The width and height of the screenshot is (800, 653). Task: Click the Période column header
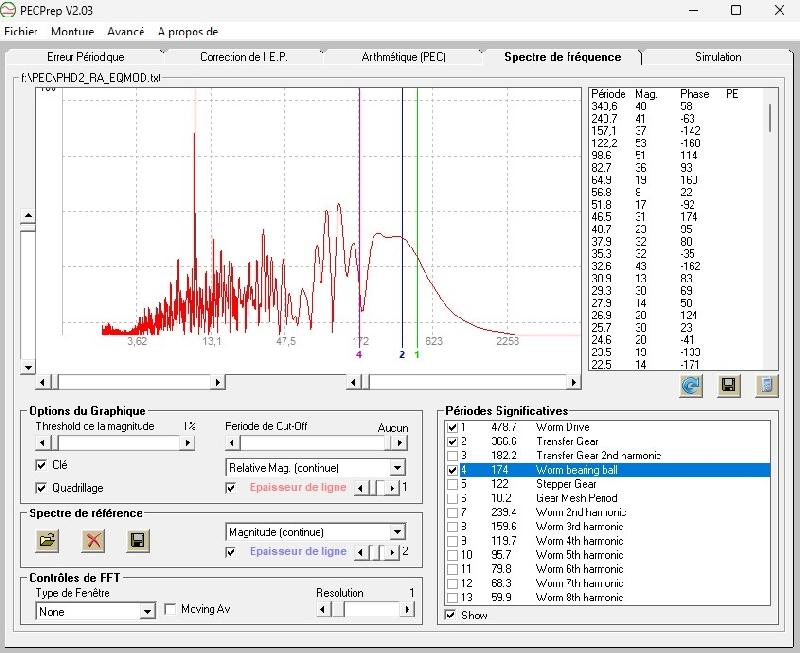coord(608,94)
